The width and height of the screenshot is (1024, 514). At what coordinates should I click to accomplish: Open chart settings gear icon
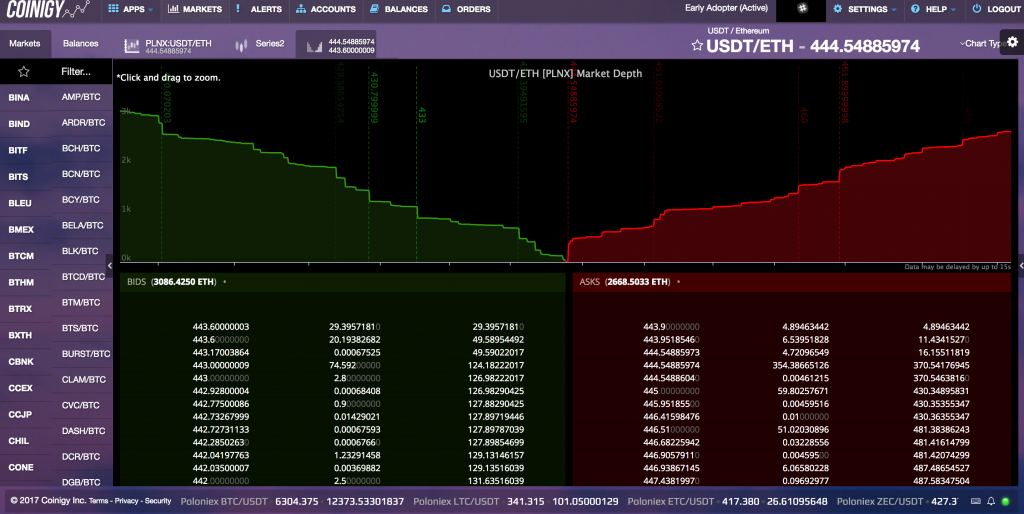[1012, 42]
